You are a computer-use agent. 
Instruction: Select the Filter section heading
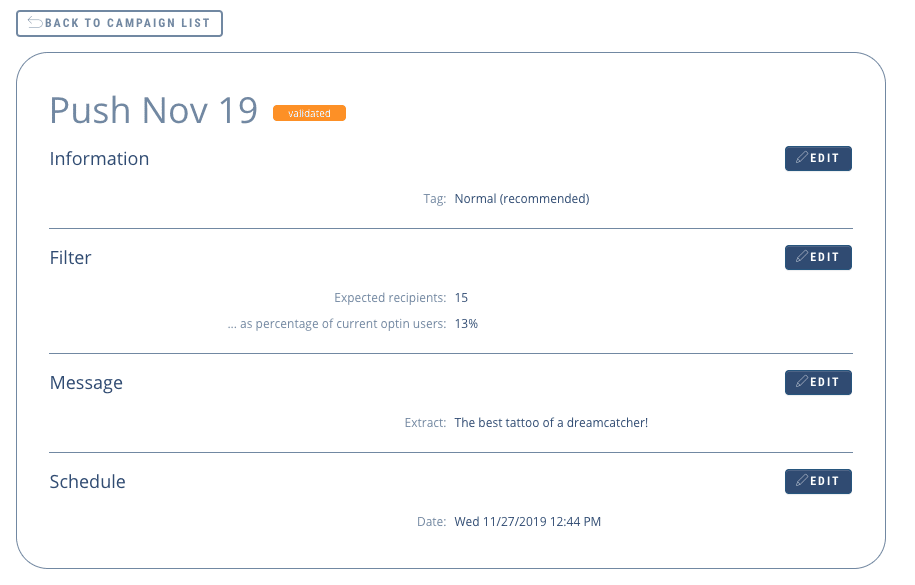[x=70, y=257]
